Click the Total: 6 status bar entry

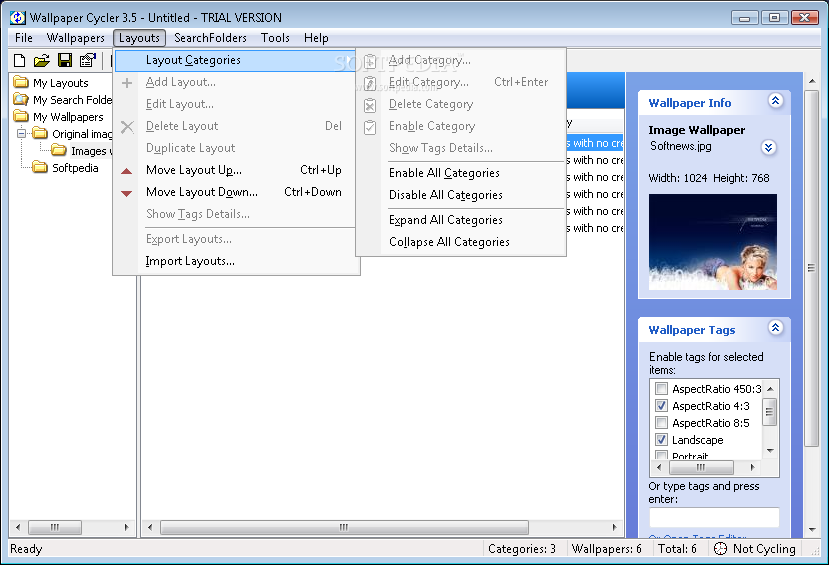[677, 549]
